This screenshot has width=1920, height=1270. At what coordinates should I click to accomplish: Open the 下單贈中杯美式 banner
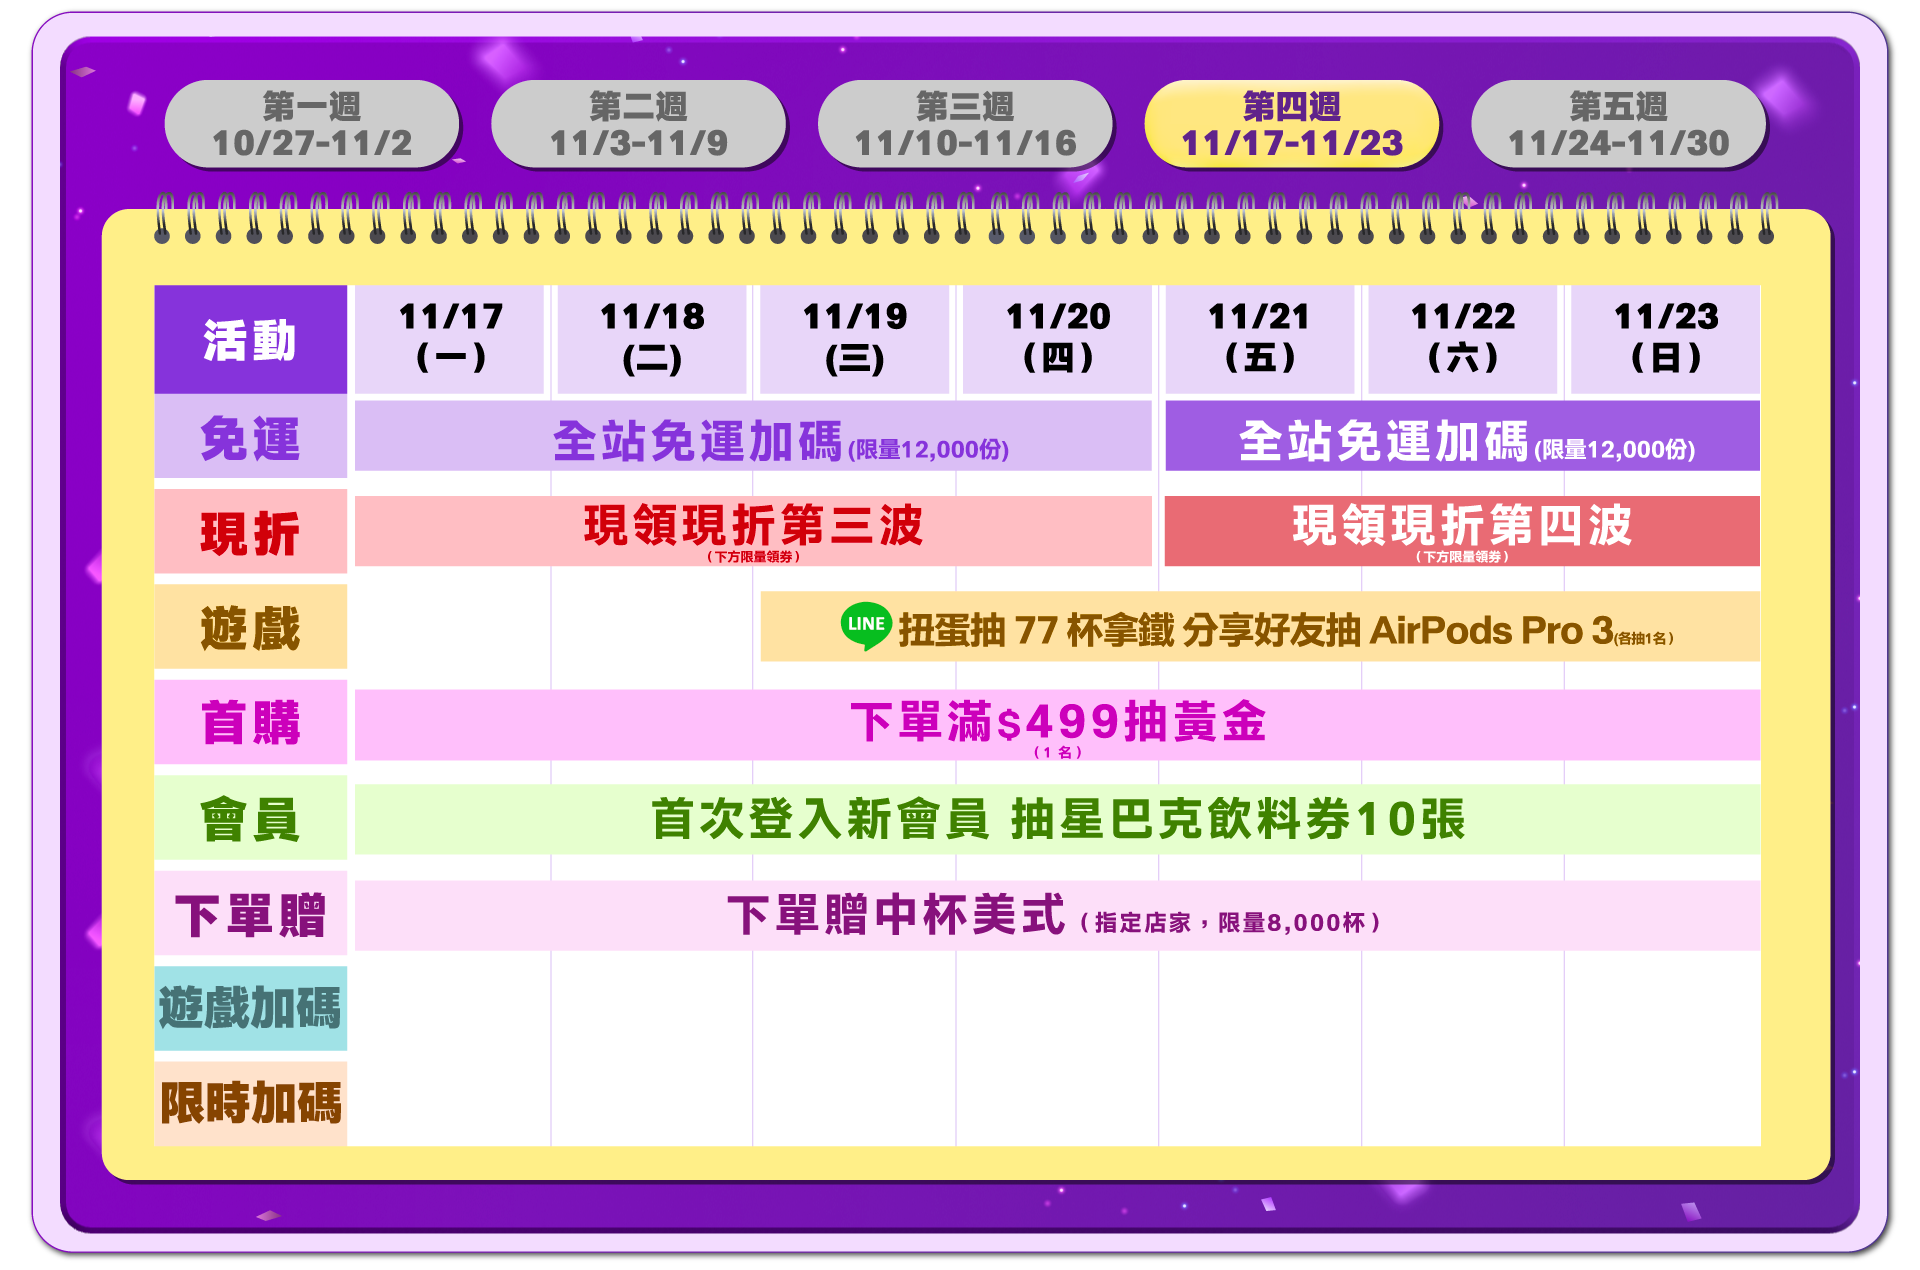click(x=1057, y=915)
